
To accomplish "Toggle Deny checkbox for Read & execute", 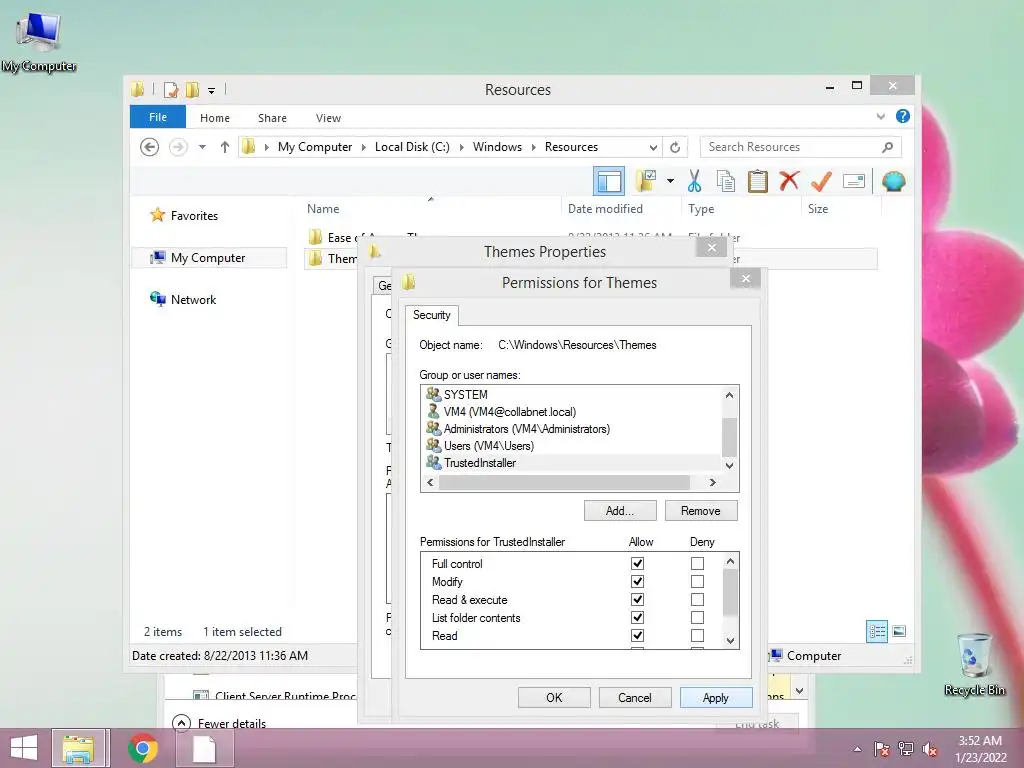I will coord(697,600).
